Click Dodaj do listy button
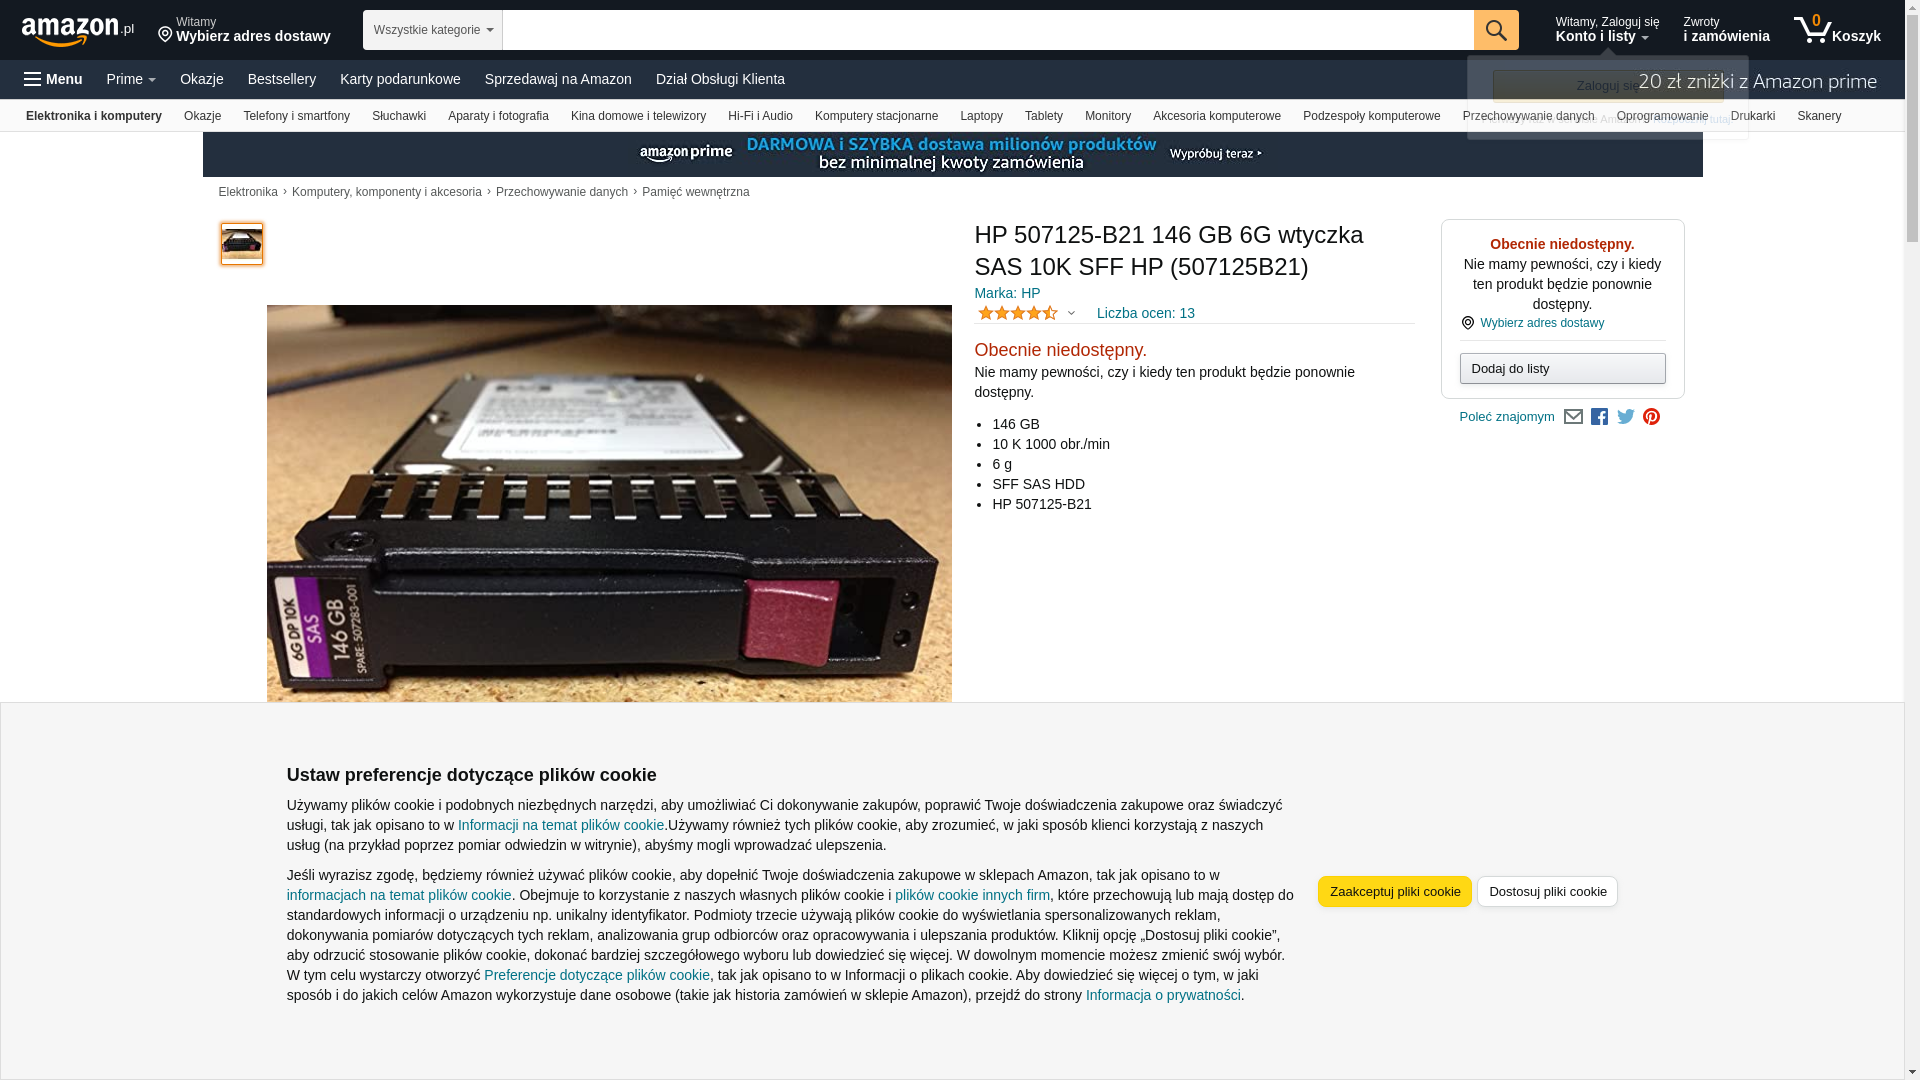 pos(1562,369)
